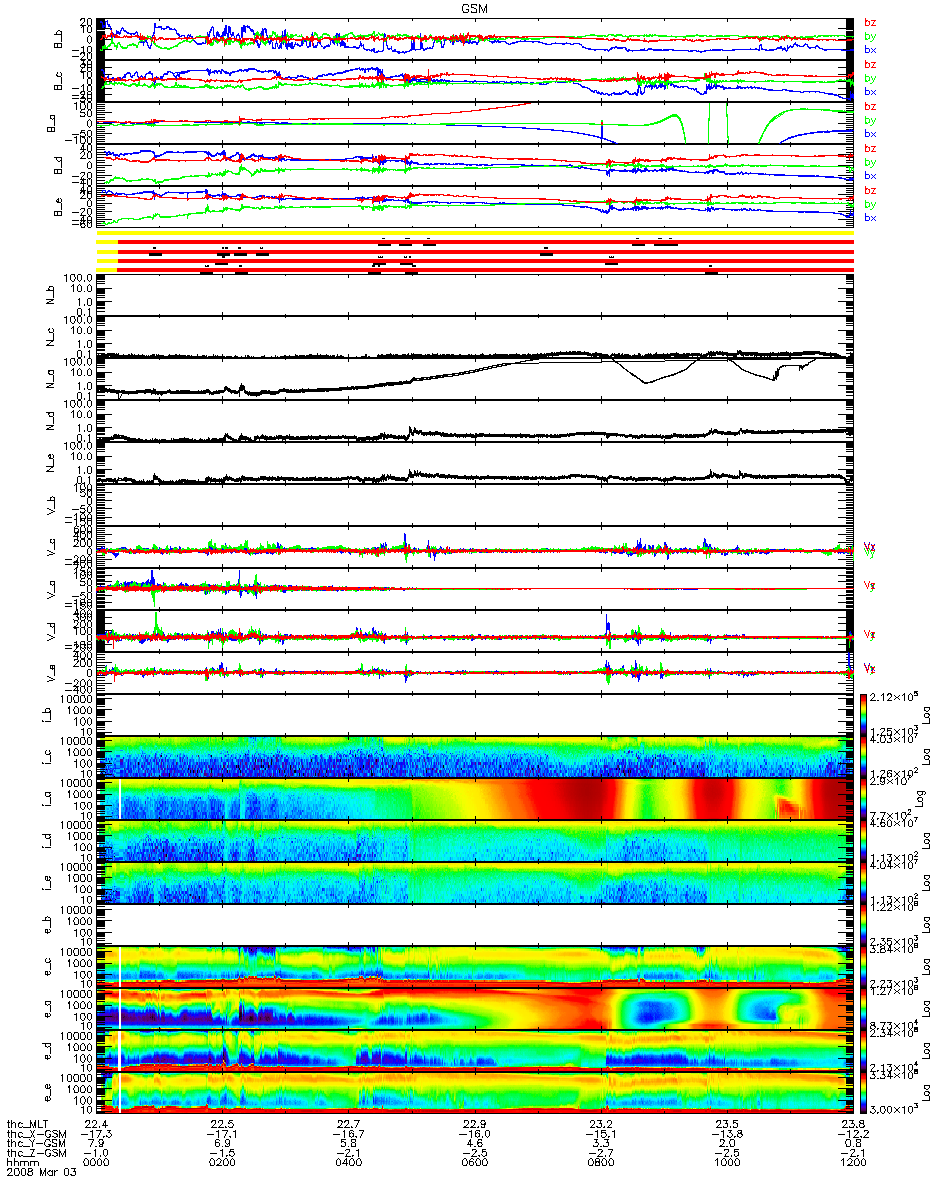Select the 0000 time tick label
The width and height of the screenshot is (930, 1200).
pos(96,1164)
